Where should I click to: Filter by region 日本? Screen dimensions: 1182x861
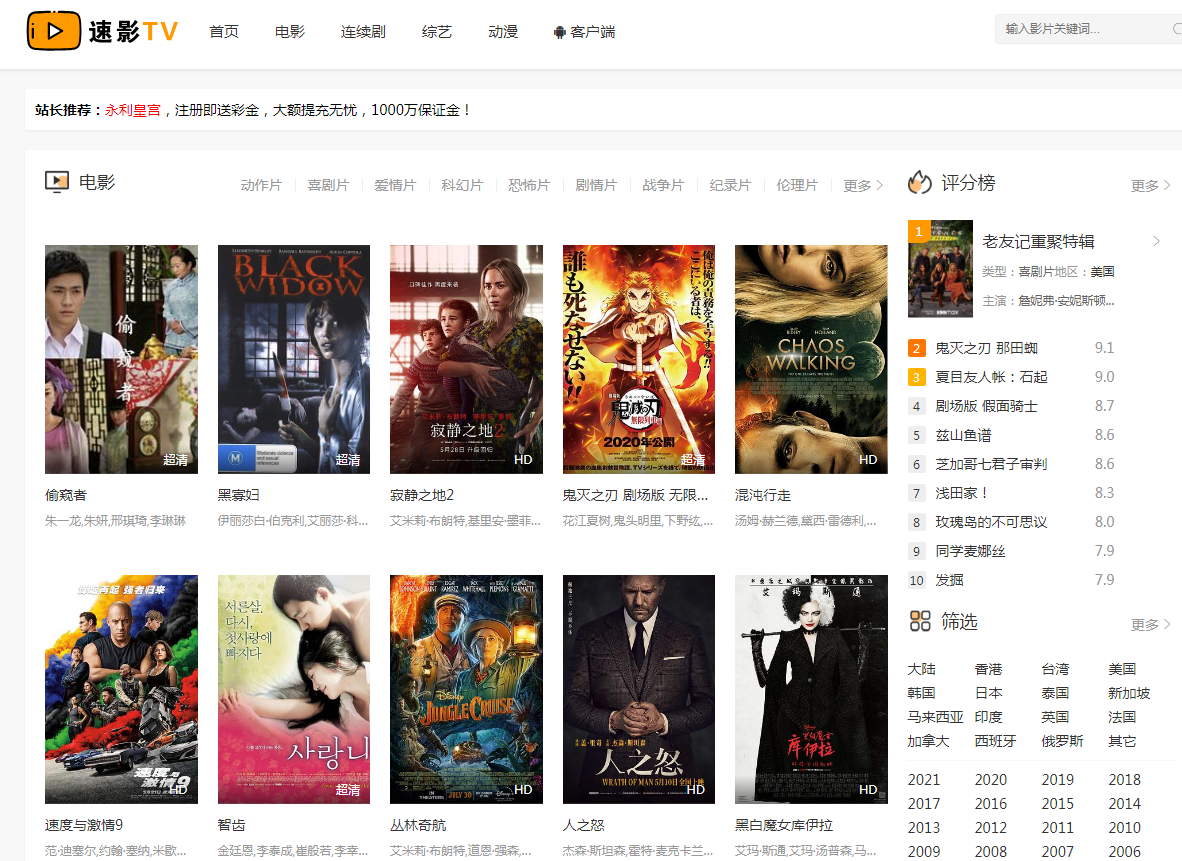(x=988, y=693)
